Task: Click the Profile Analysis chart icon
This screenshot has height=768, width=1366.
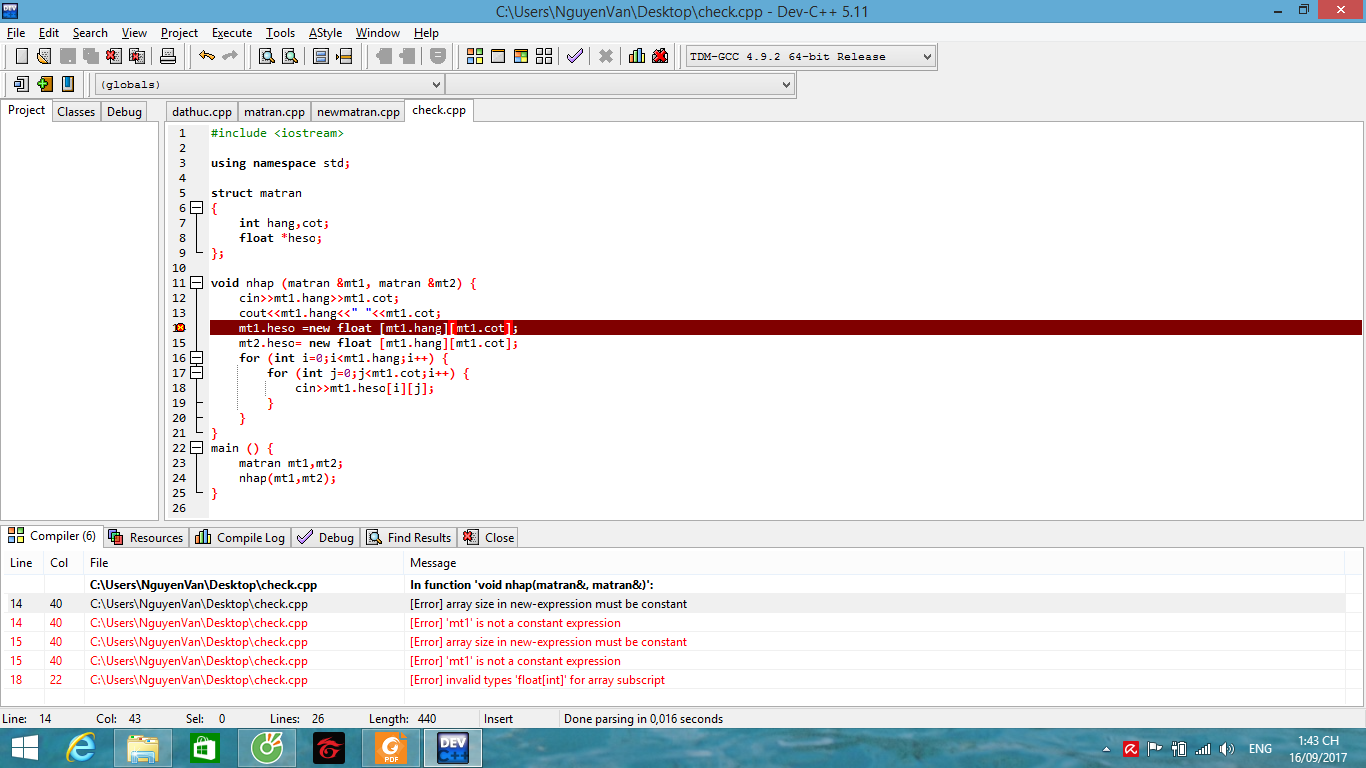Action: (637, 56)
